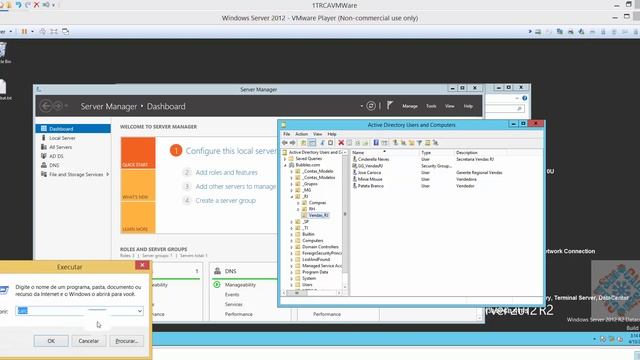Select Dashboard in Server Manager sidebar
640x360 pixels.
coord(73,129)
